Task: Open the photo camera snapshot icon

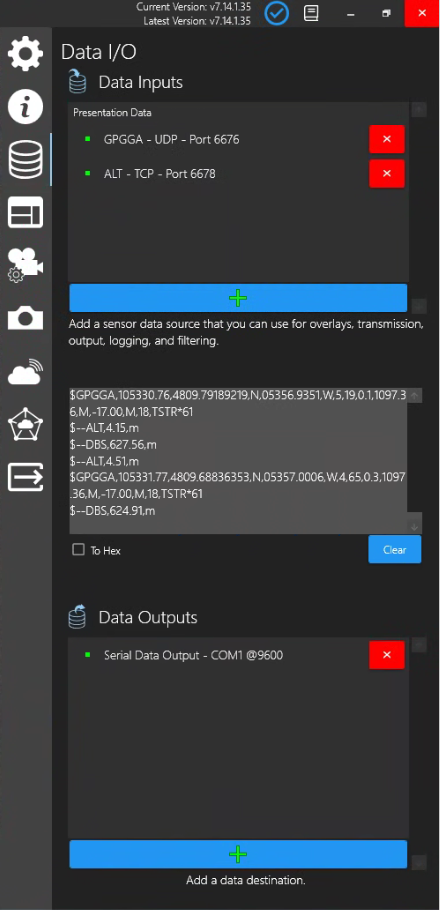Action: pos(25,318)
